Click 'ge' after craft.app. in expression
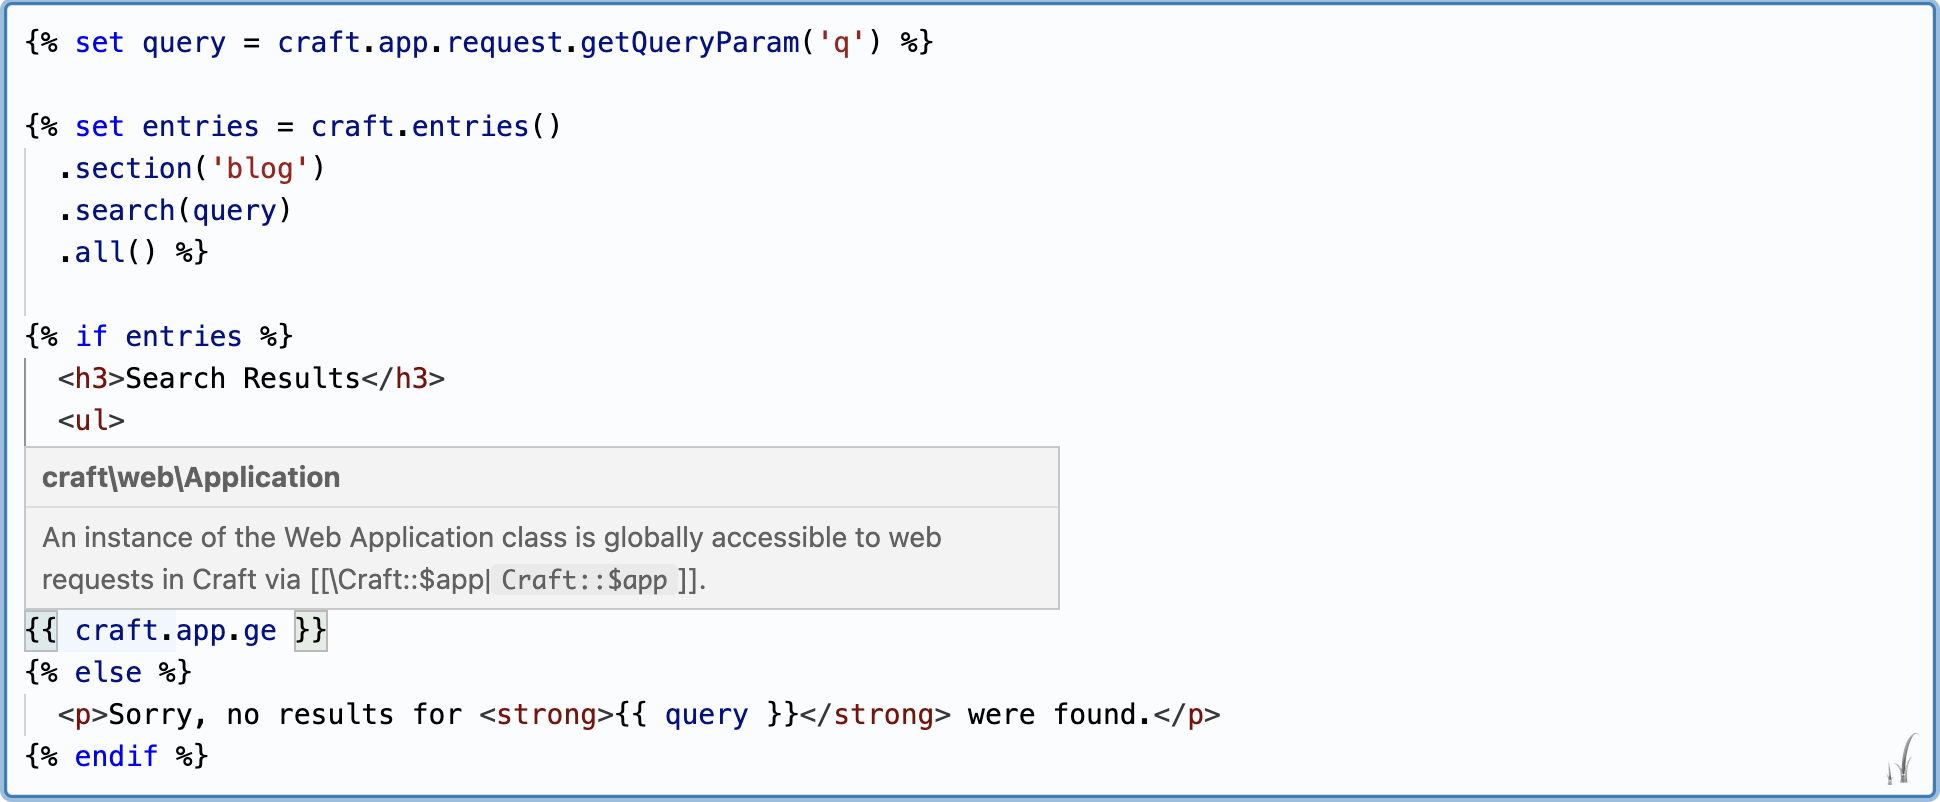The width and height of the screenshot is (1940, 802). pyautogui.click(x=260, y=631)
